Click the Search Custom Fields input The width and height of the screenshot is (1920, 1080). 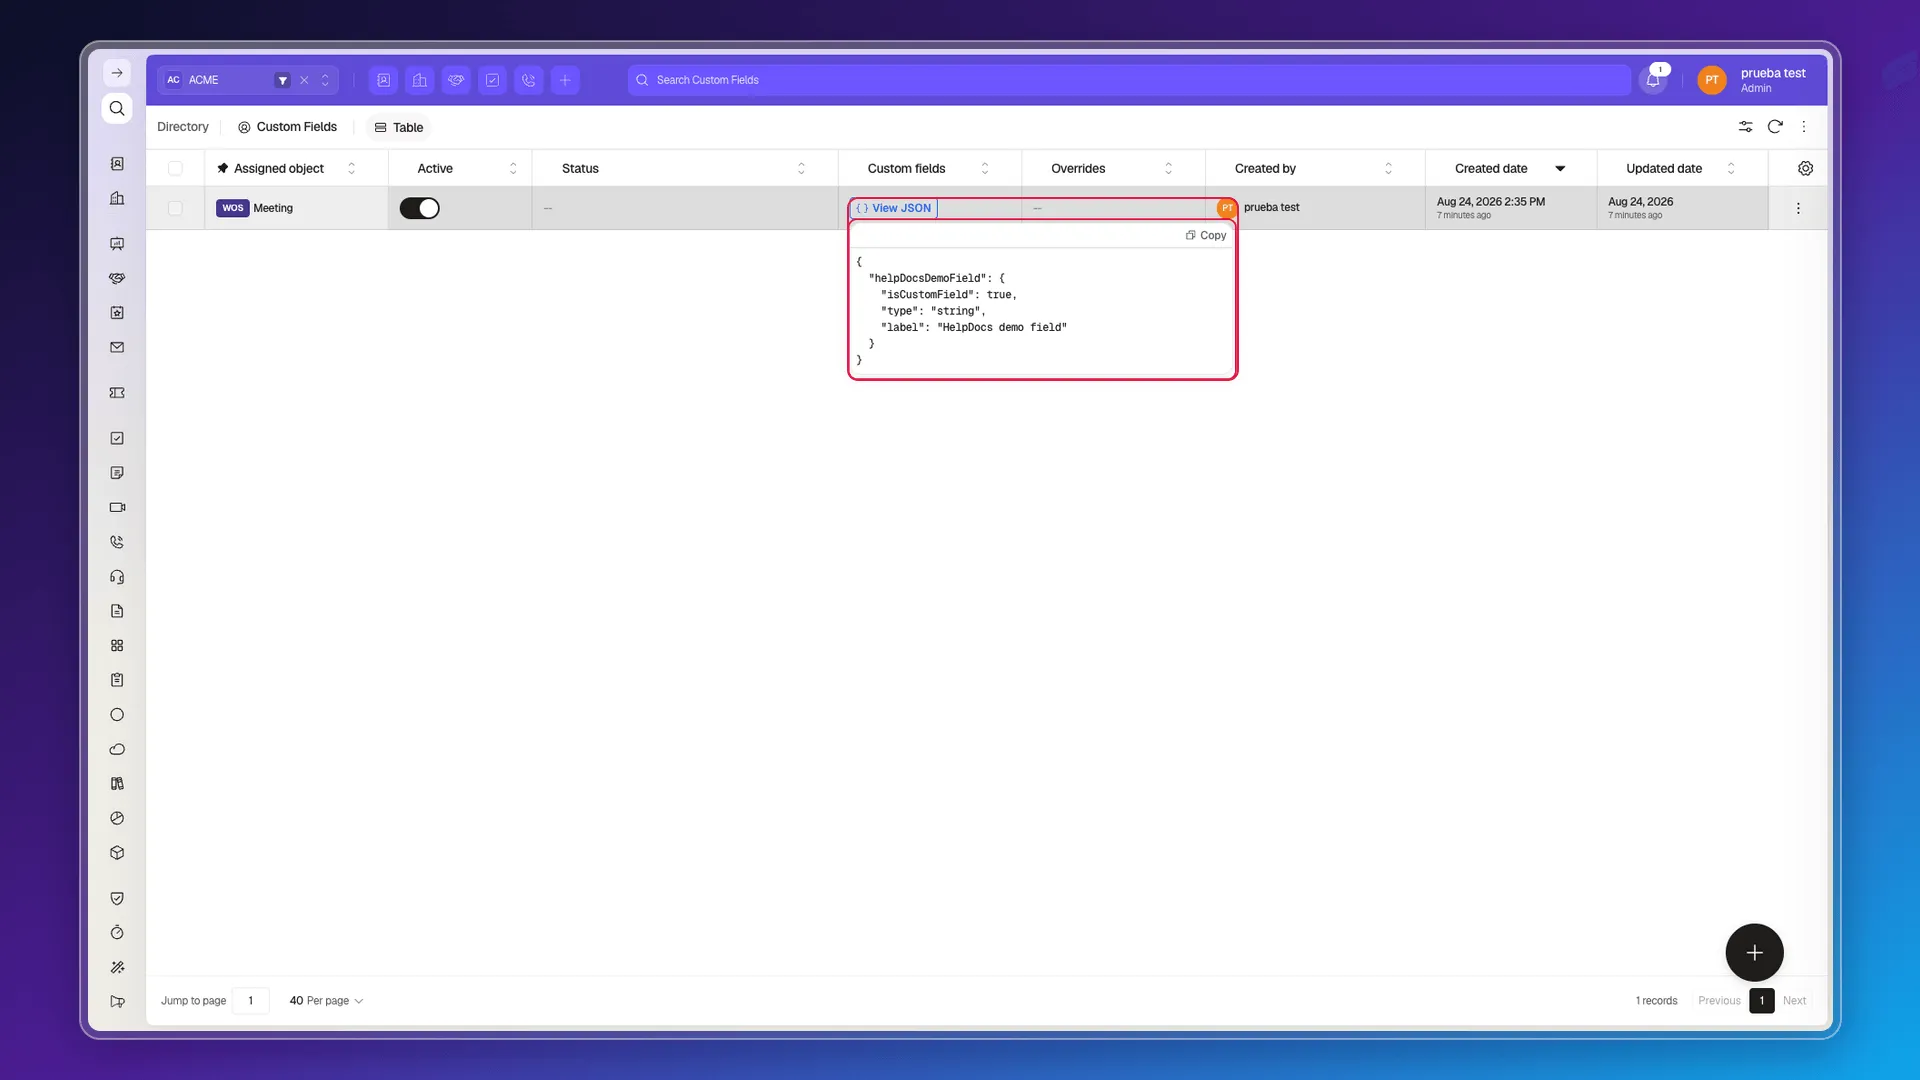tap(1129, 80)
